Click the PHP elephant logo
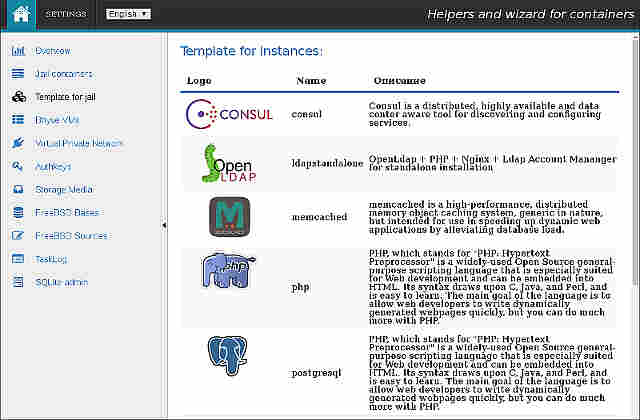The image size is (640, 420). [229, 270]
